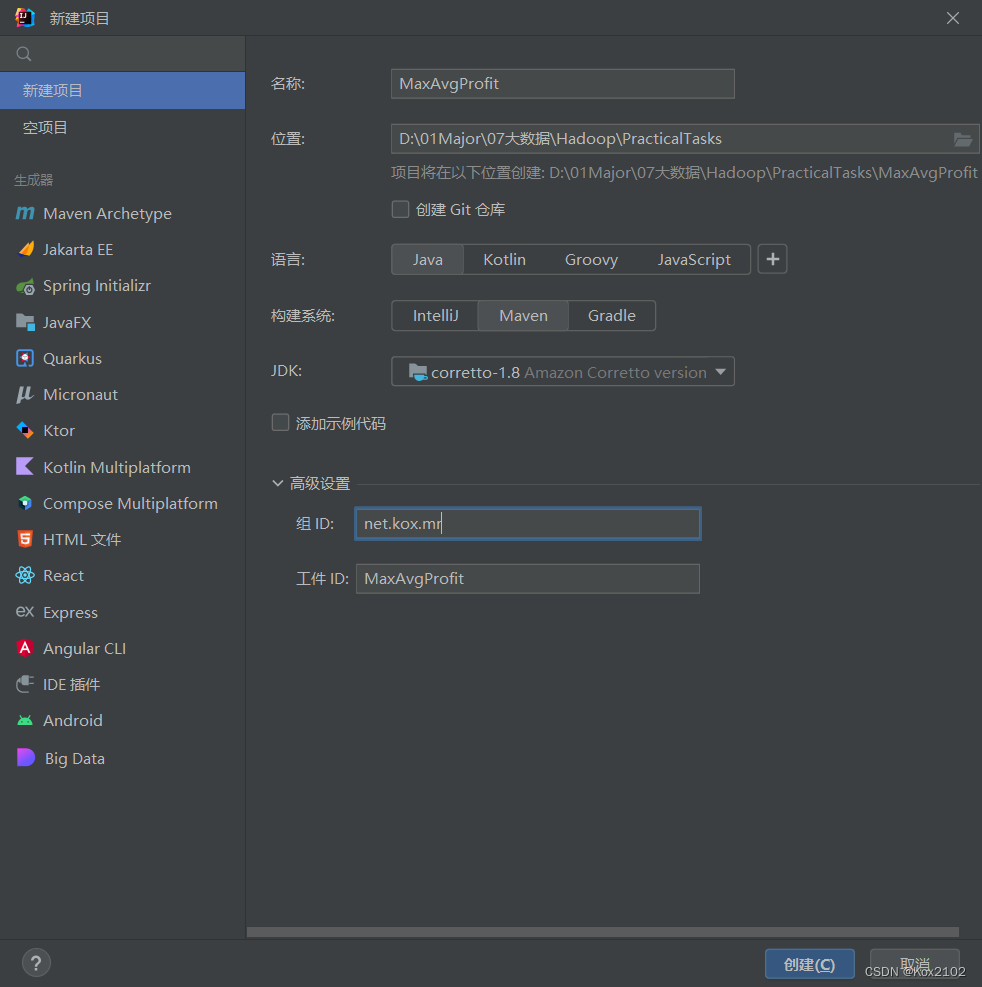
Task: Click the Spring Initializr leaf icon
Action: (25, 286)
